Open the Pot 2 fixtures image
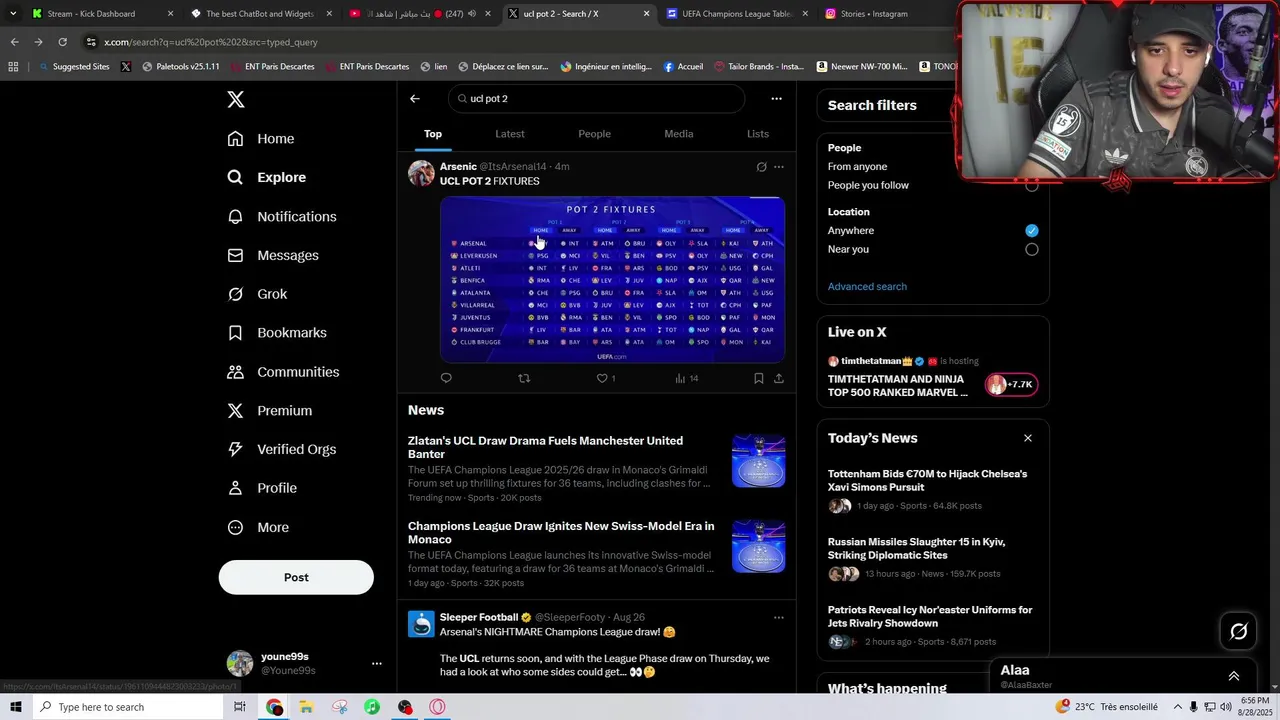 (612, 279)
